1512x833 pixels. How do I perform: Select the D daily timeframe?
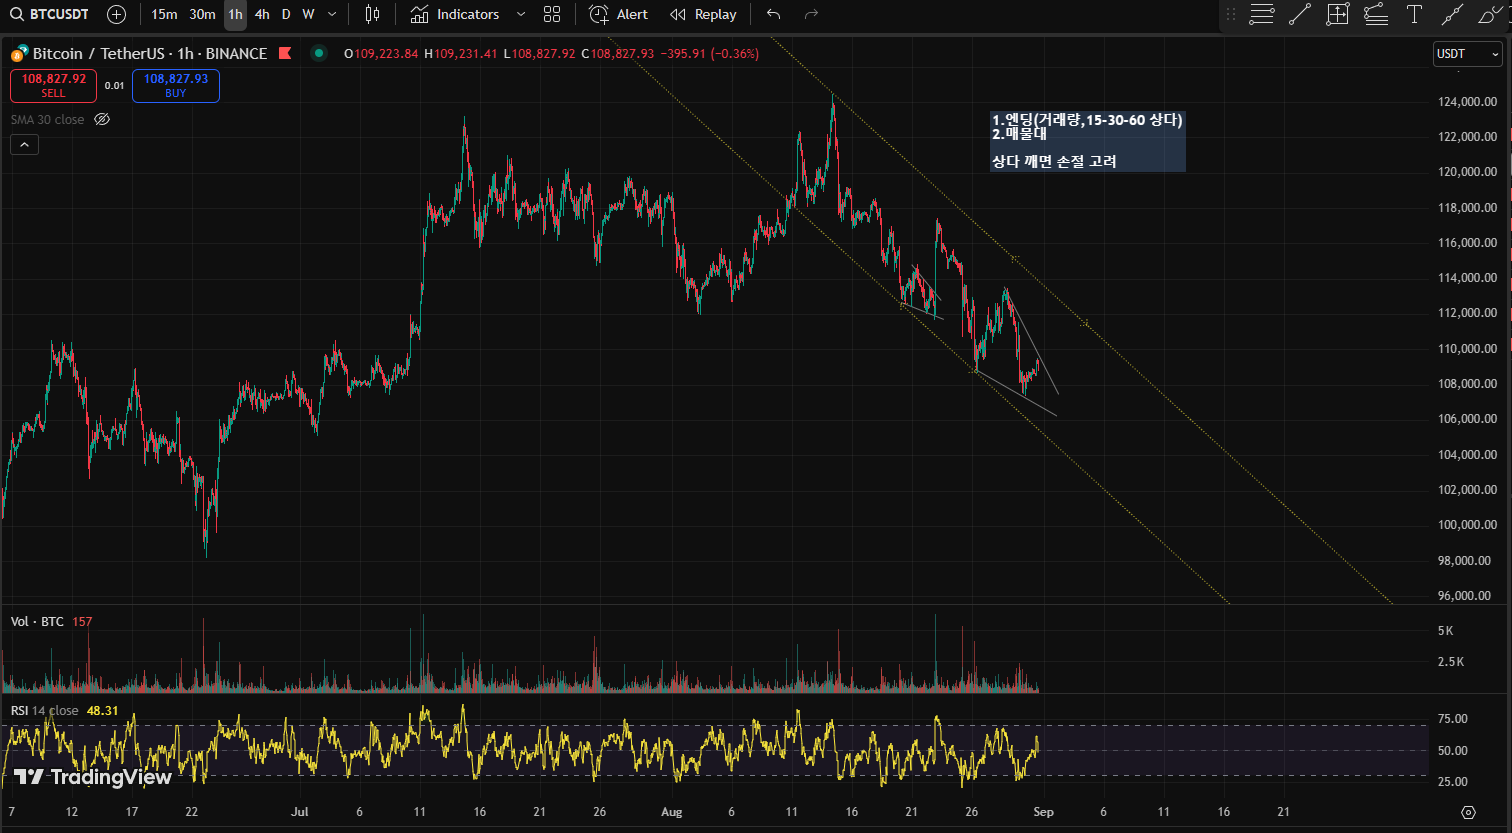(286, 14)
